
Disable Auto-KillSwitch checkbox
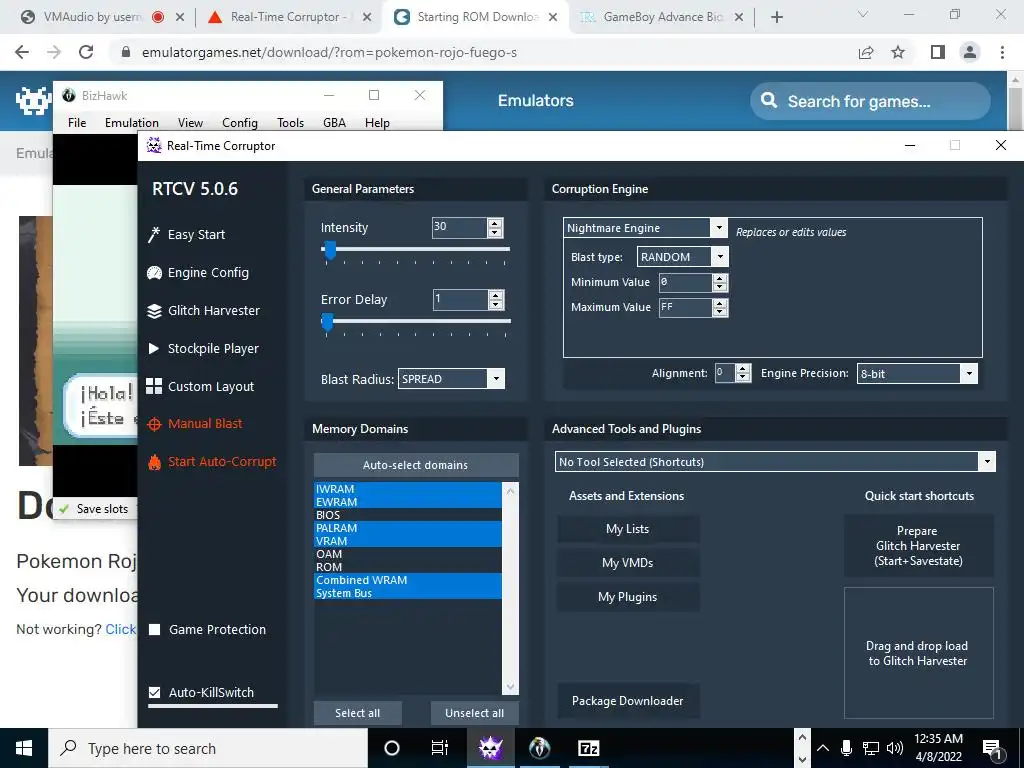(x=155, y=692)
